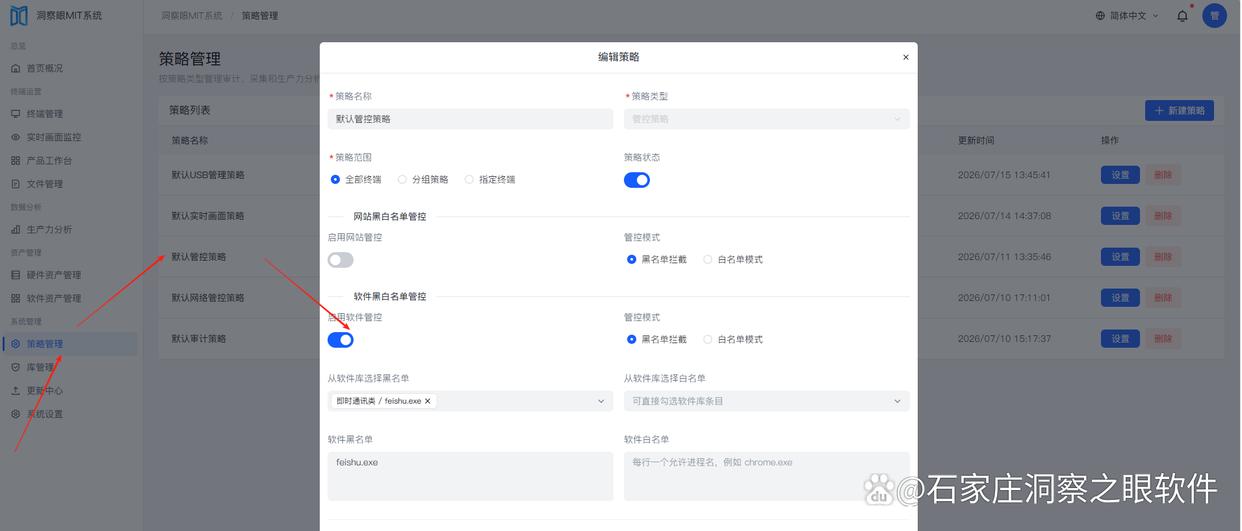Select 全部终端 radio option
The width and height of the screenshot is (1242, 531).
(356, 180)
